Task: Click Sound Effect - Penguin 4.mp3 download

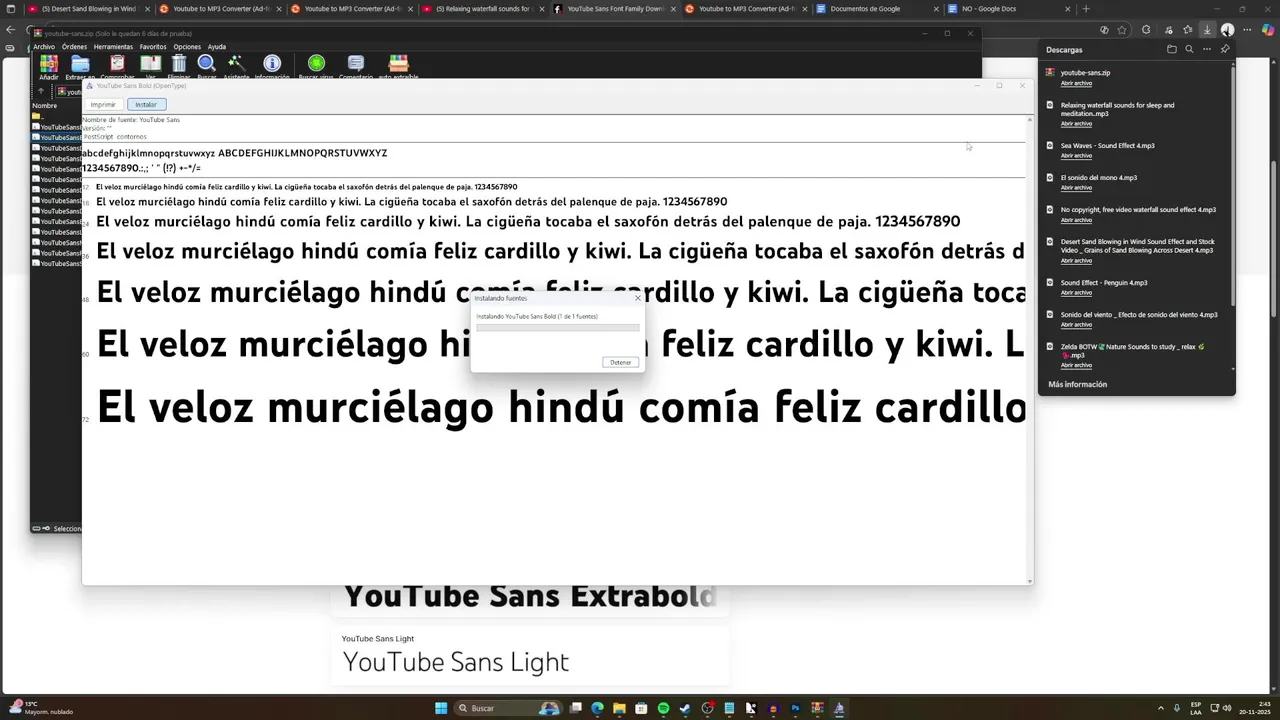Action: click(x=1104, y=283)
